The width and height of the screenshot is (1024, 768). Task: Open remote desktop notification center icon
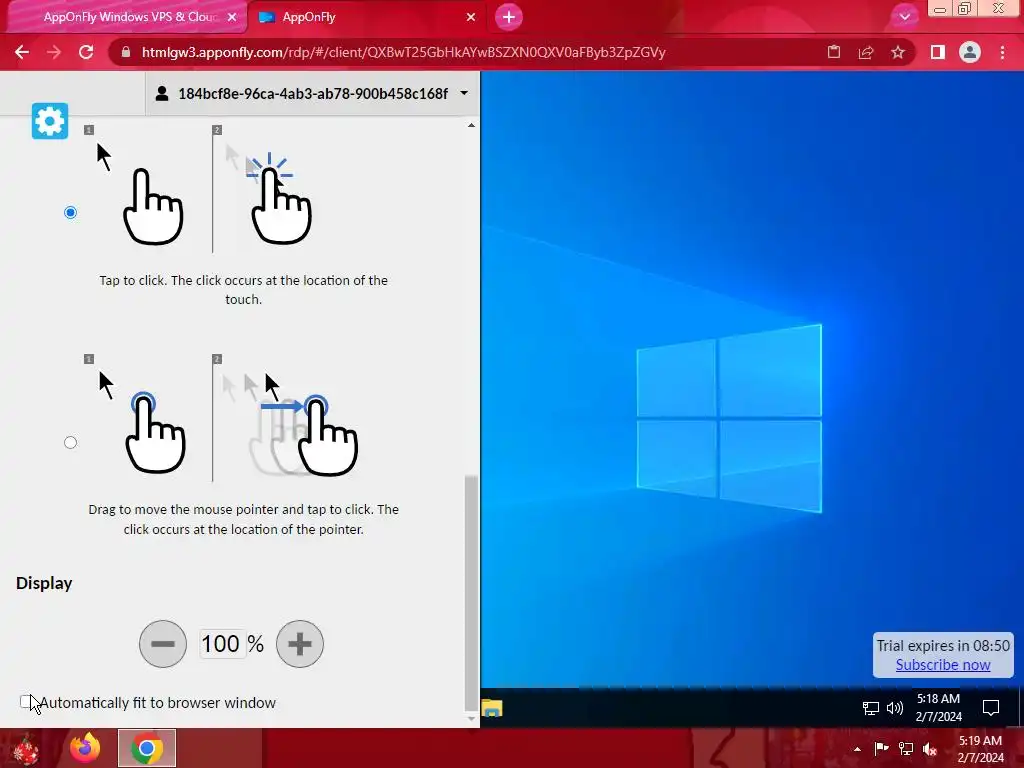(991, 708)
